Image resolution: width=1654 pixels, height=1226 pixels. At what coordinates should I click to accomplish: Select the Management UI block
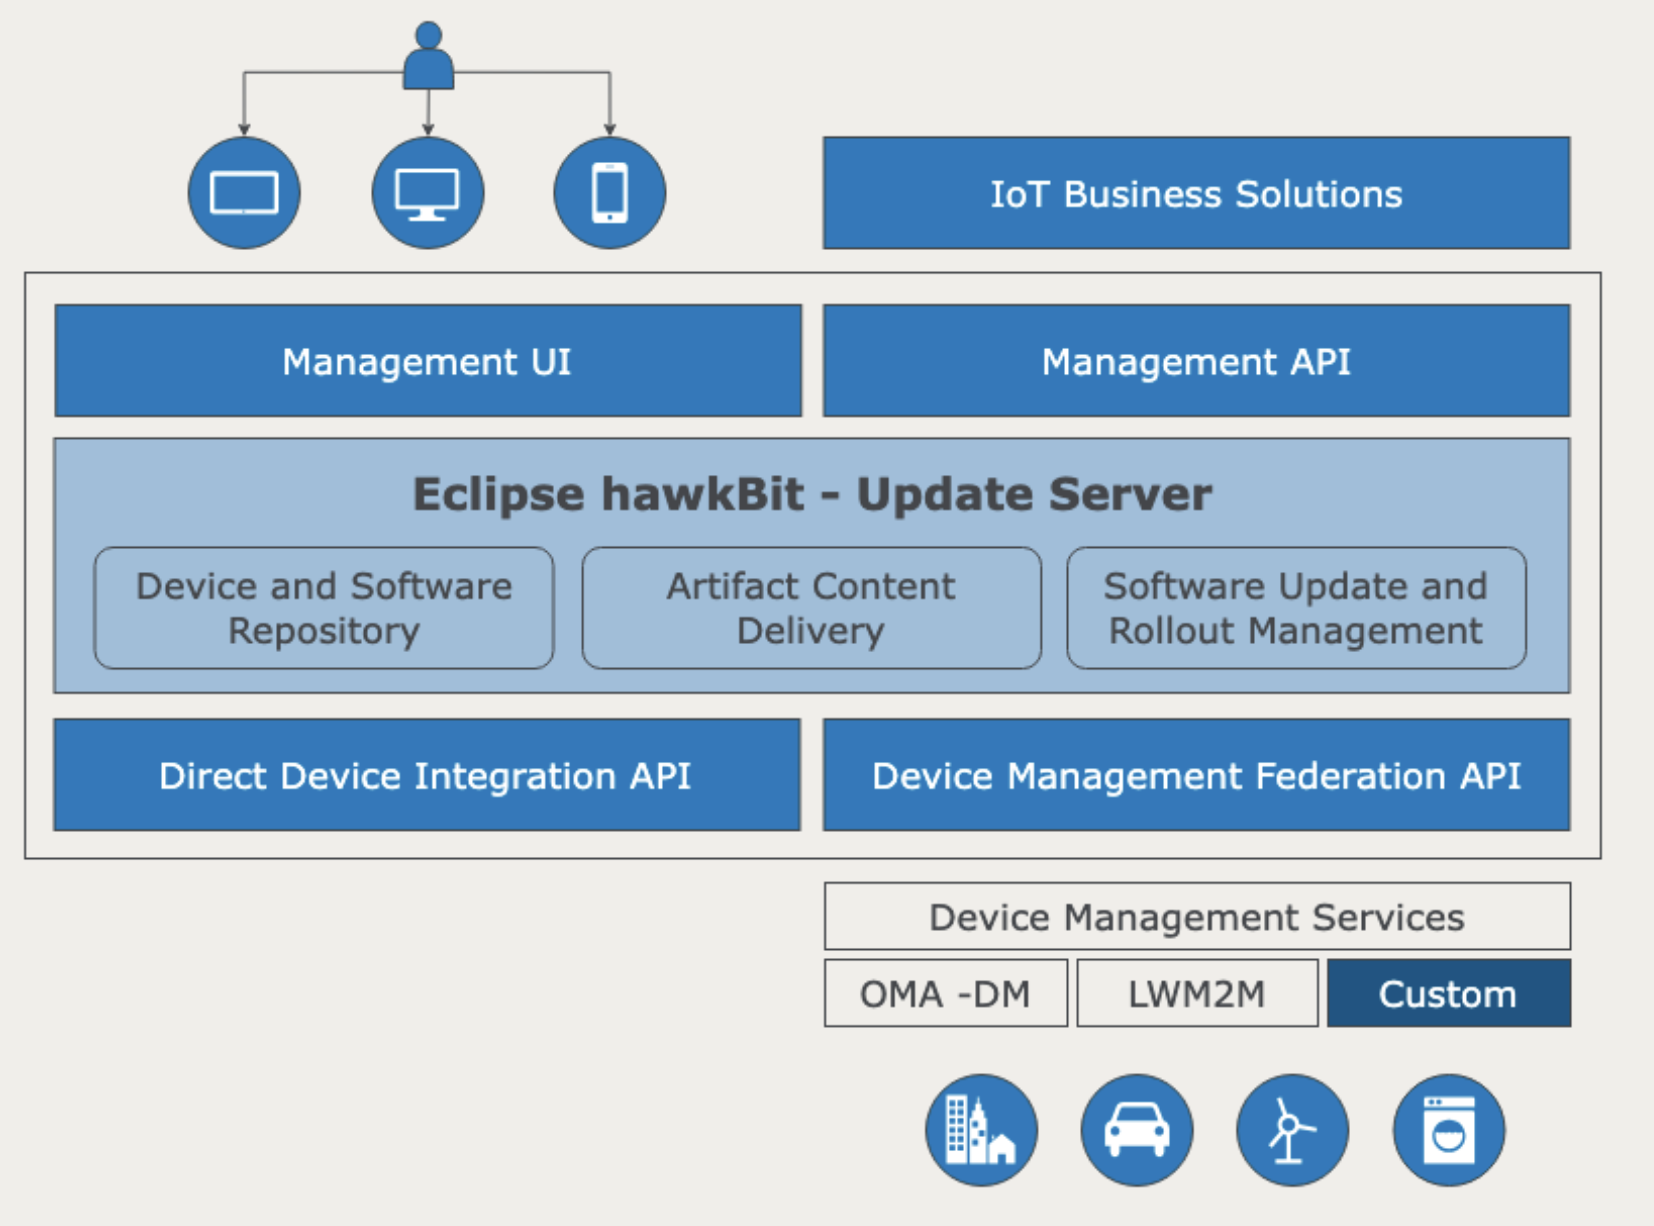(x=428, y=361)
